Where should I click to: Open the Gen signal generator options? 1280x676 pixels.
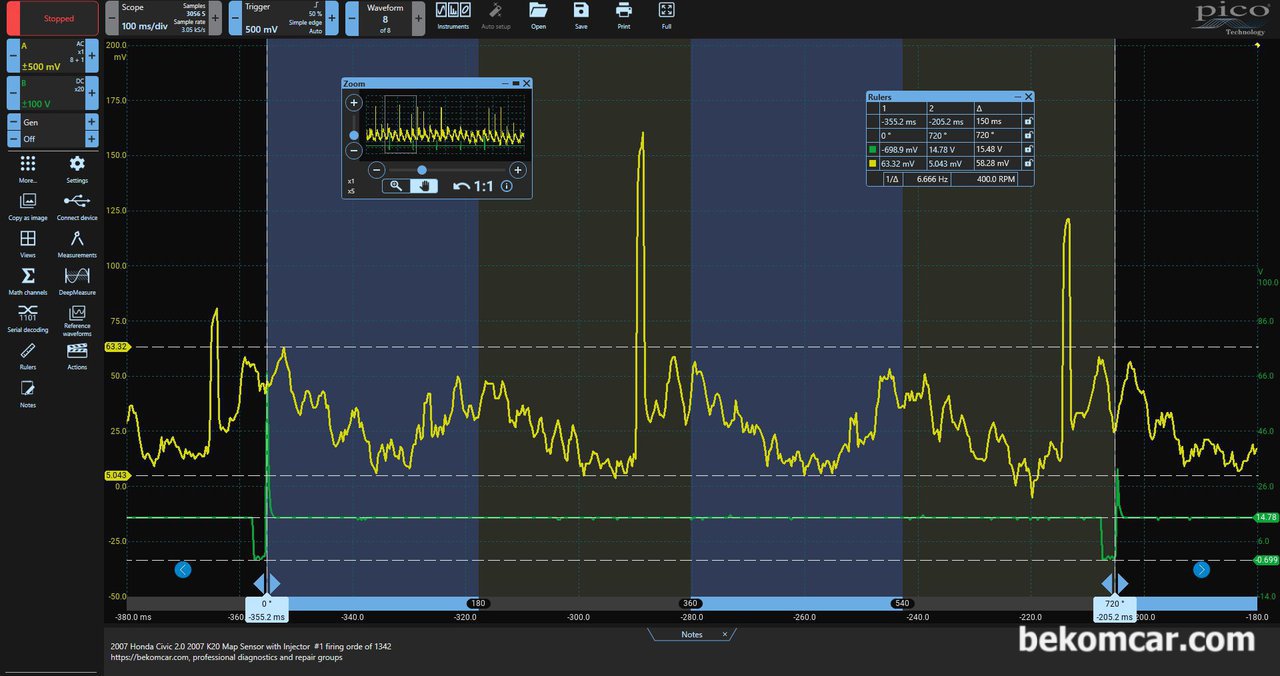pos(52,122)
